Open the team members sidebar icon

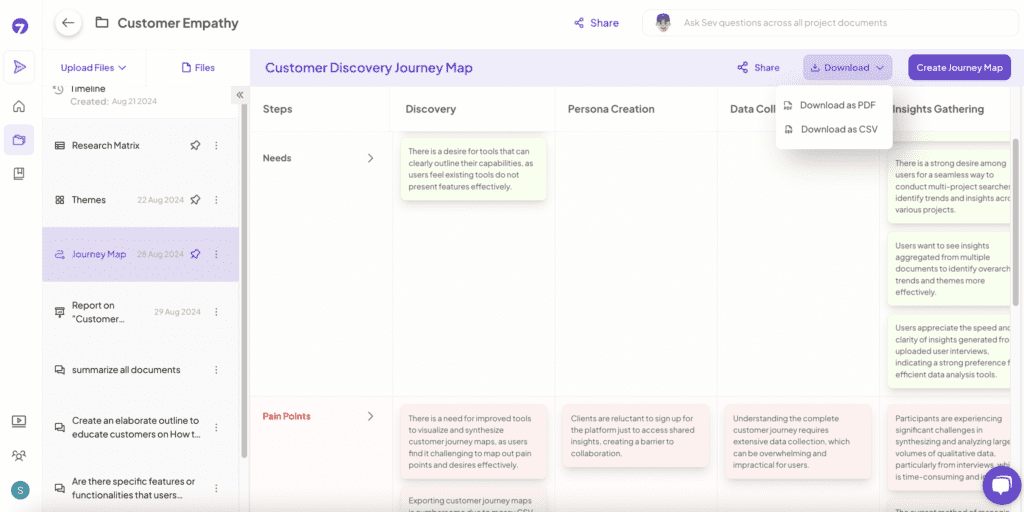[19, 455]
